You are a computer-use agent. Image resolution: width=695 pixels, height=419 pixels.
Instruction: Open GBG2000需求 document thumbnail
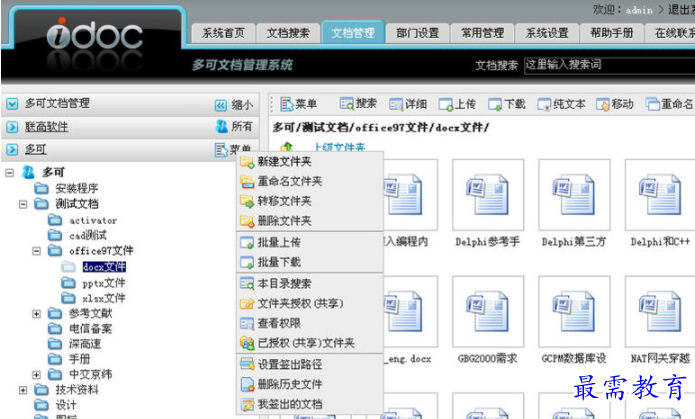(x=488, y=311)
